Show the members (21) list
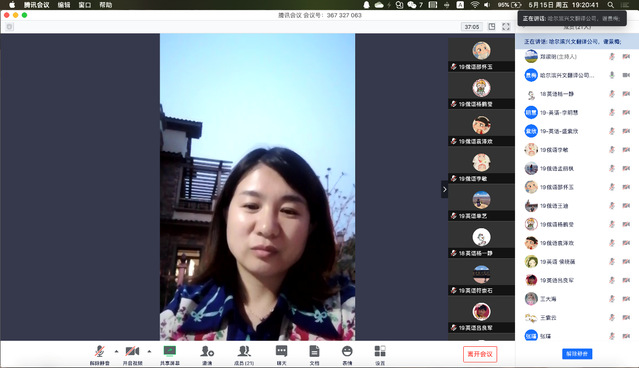This screenshot has width=639, height=368. coord(244,354)
